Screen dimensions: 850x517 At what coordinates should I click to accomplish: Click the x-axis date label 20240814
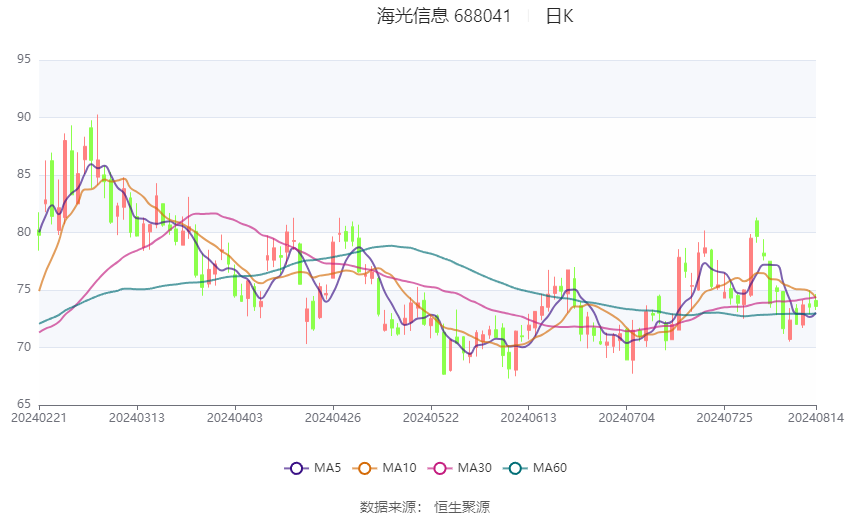tap(816, 418)
